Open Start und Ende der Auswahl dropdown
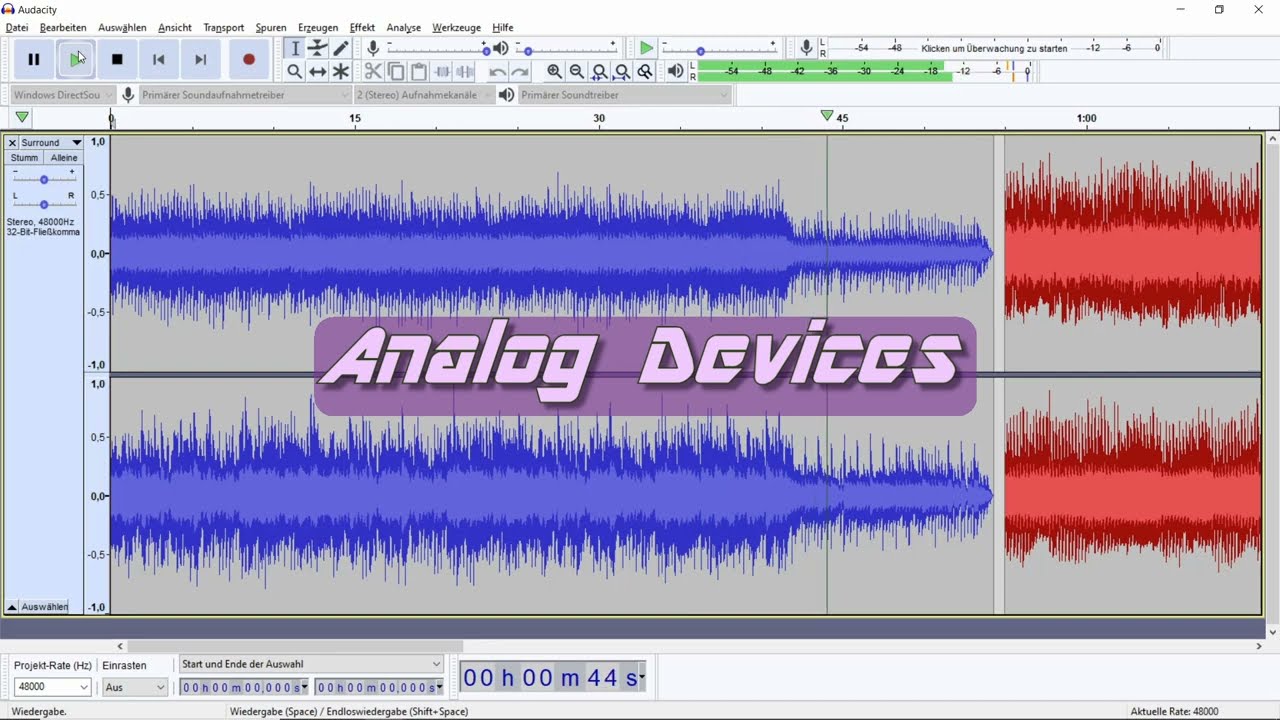This screenshot has height=720, width=1280. click(310, 664)
